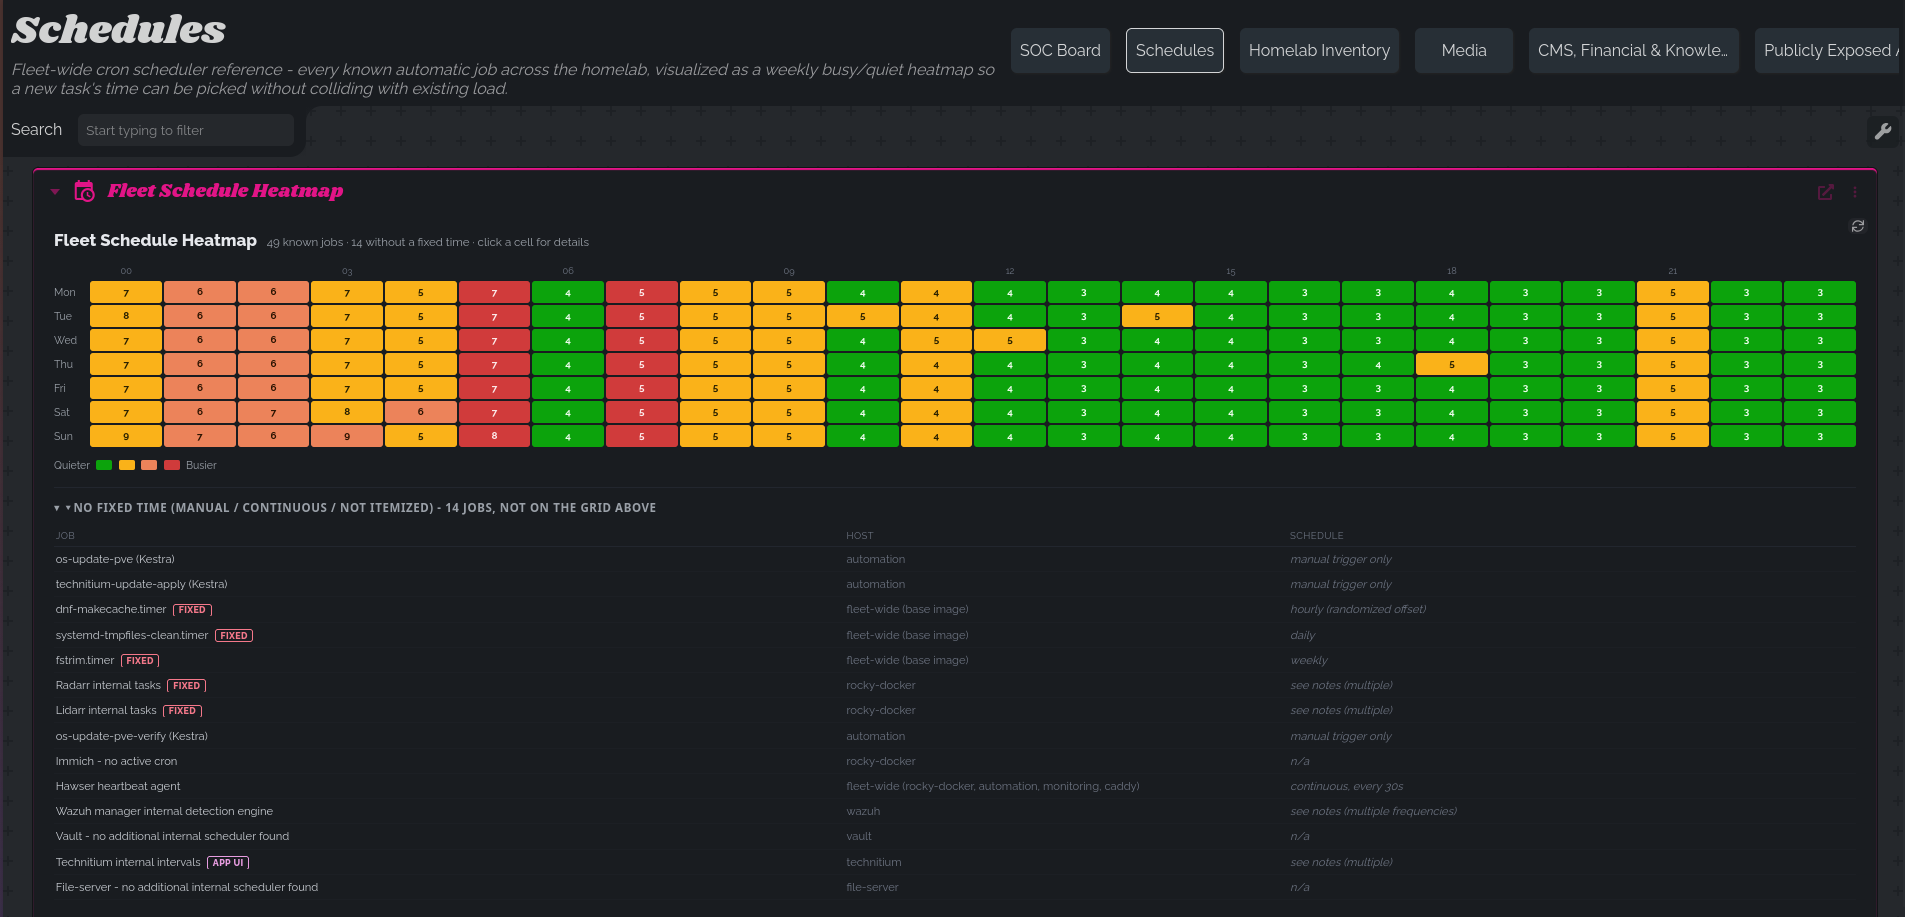
Task: Select the Schedules tab
Action: [1175, 50]
